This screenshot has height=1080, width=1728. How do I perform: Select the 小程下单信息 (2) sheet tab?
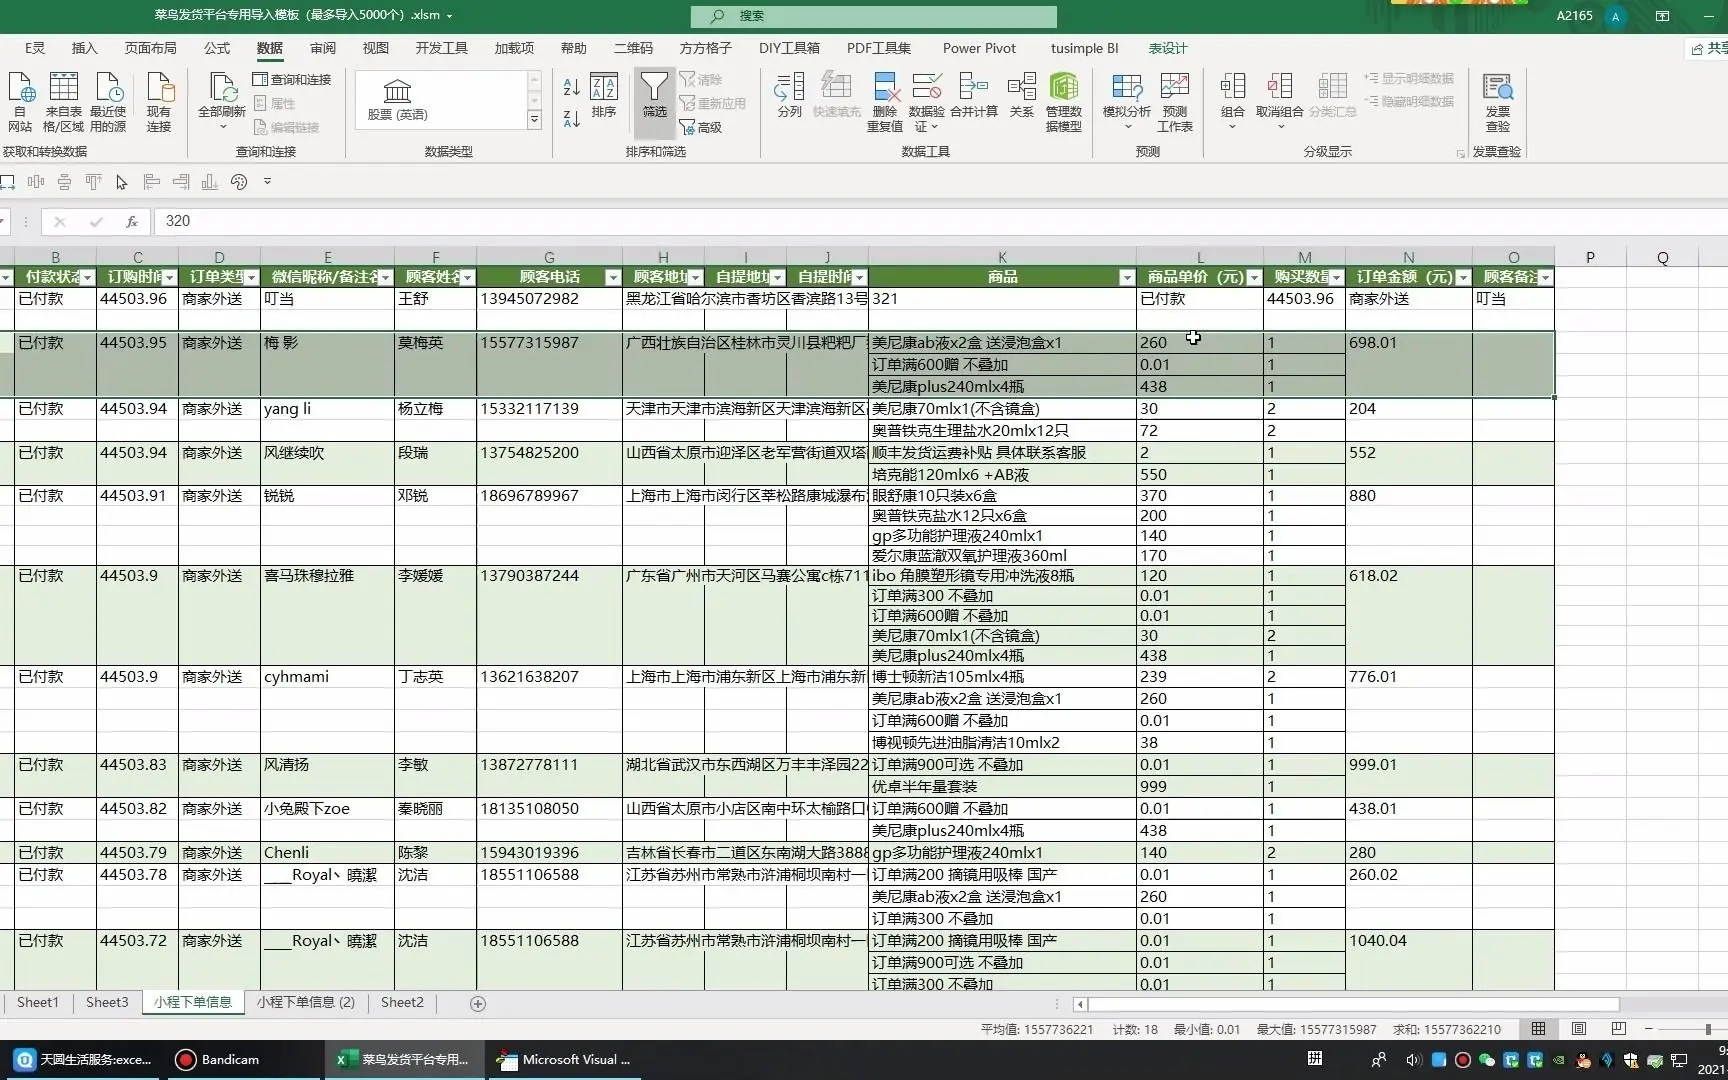(306, 1002)
